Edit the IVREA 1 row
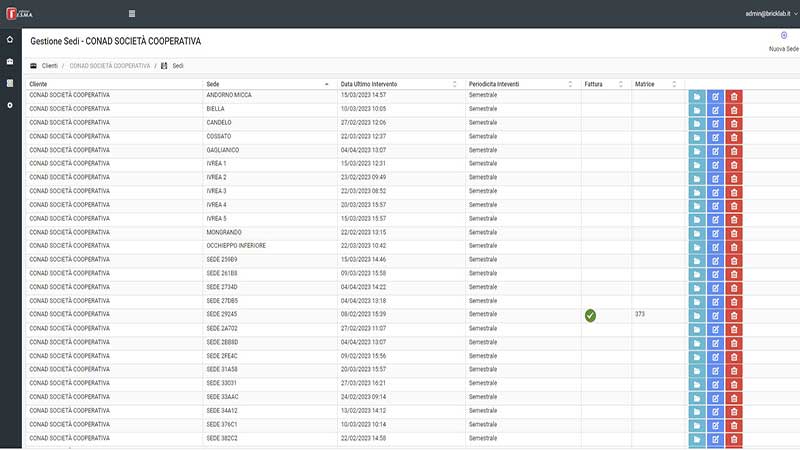This screenshot has width=800, height=450. tap(715, 165)
